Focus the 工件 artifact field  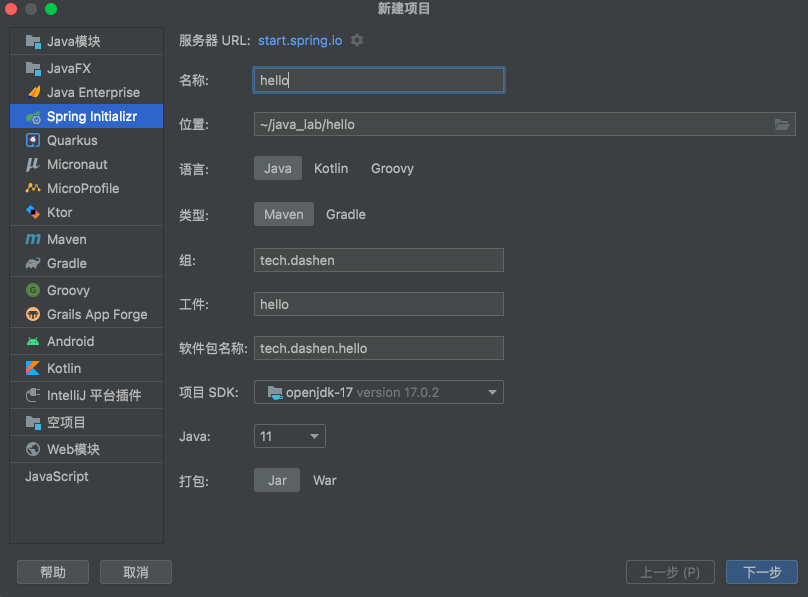[x=379, y=304]
